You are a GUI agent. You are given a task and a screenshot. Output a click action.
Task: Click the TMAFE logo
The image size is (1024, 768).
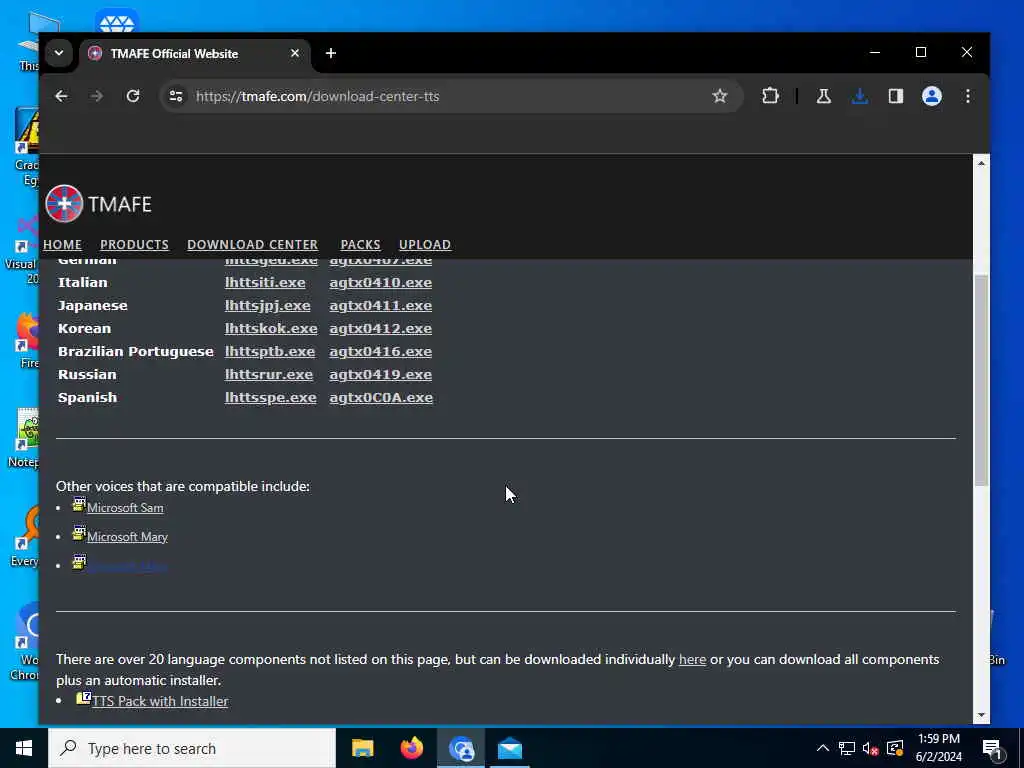tap(98, 204)
